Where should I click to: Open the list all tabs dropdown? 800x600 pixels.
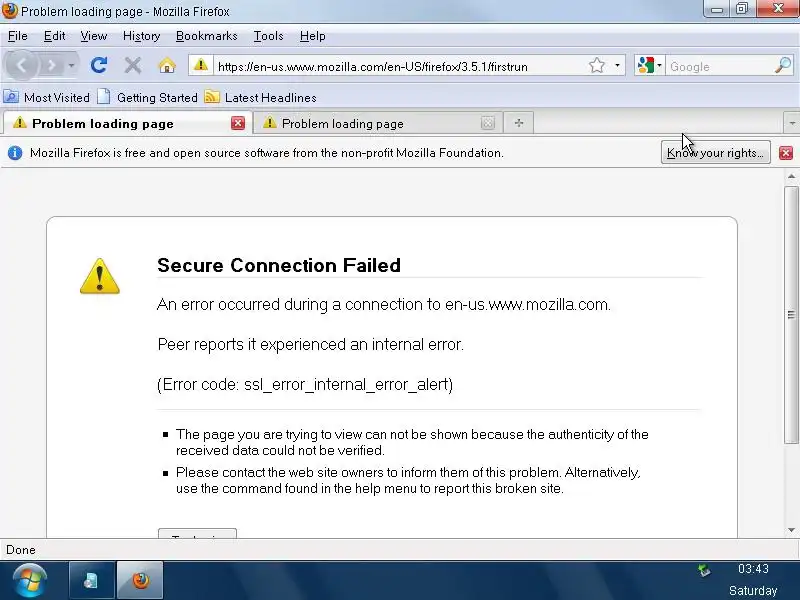[792, 123]
